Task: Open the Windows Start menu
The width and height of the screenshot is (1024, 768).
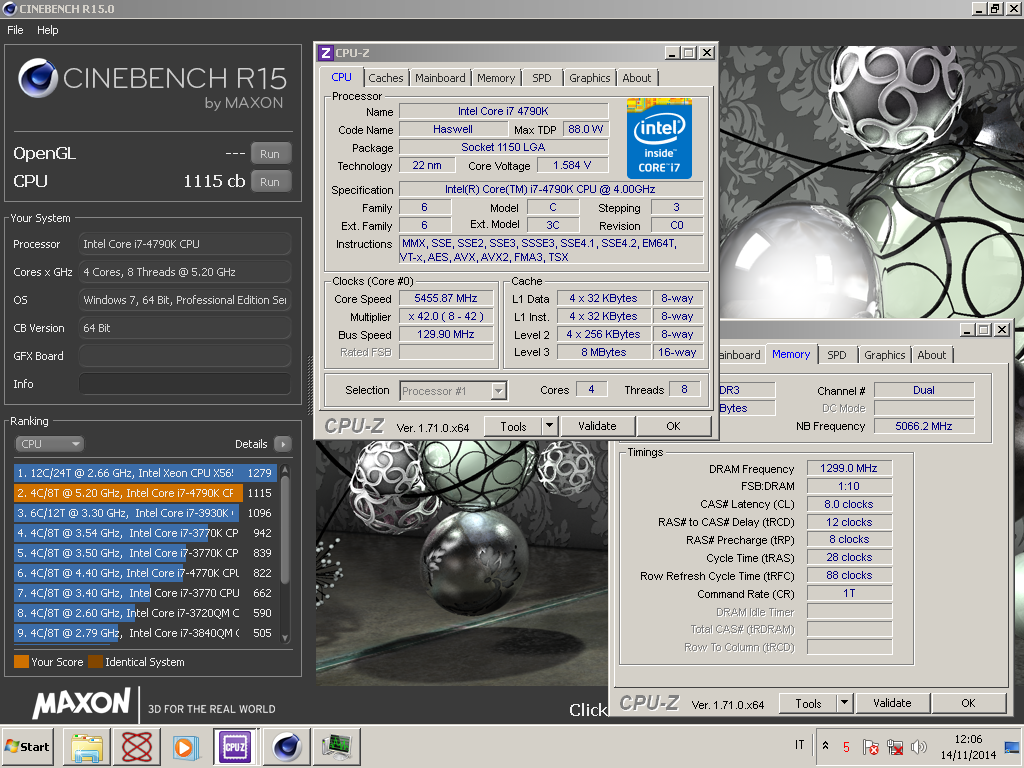Action: click(27, 746)
